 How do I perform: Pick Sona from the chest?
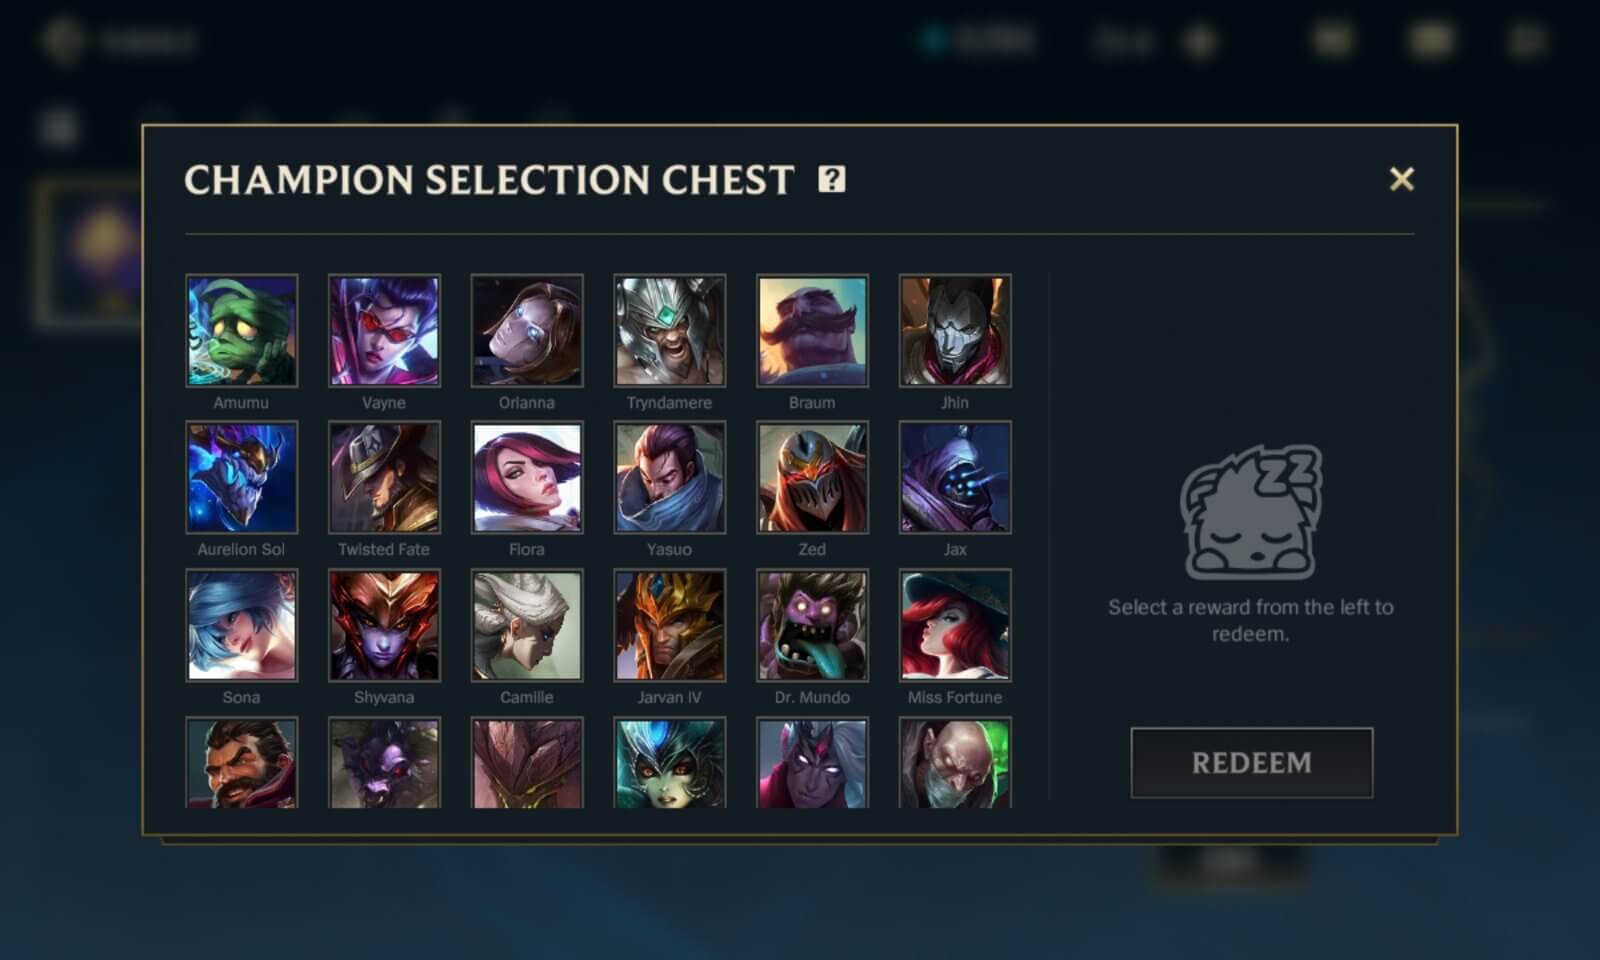[x=241, y=626]
